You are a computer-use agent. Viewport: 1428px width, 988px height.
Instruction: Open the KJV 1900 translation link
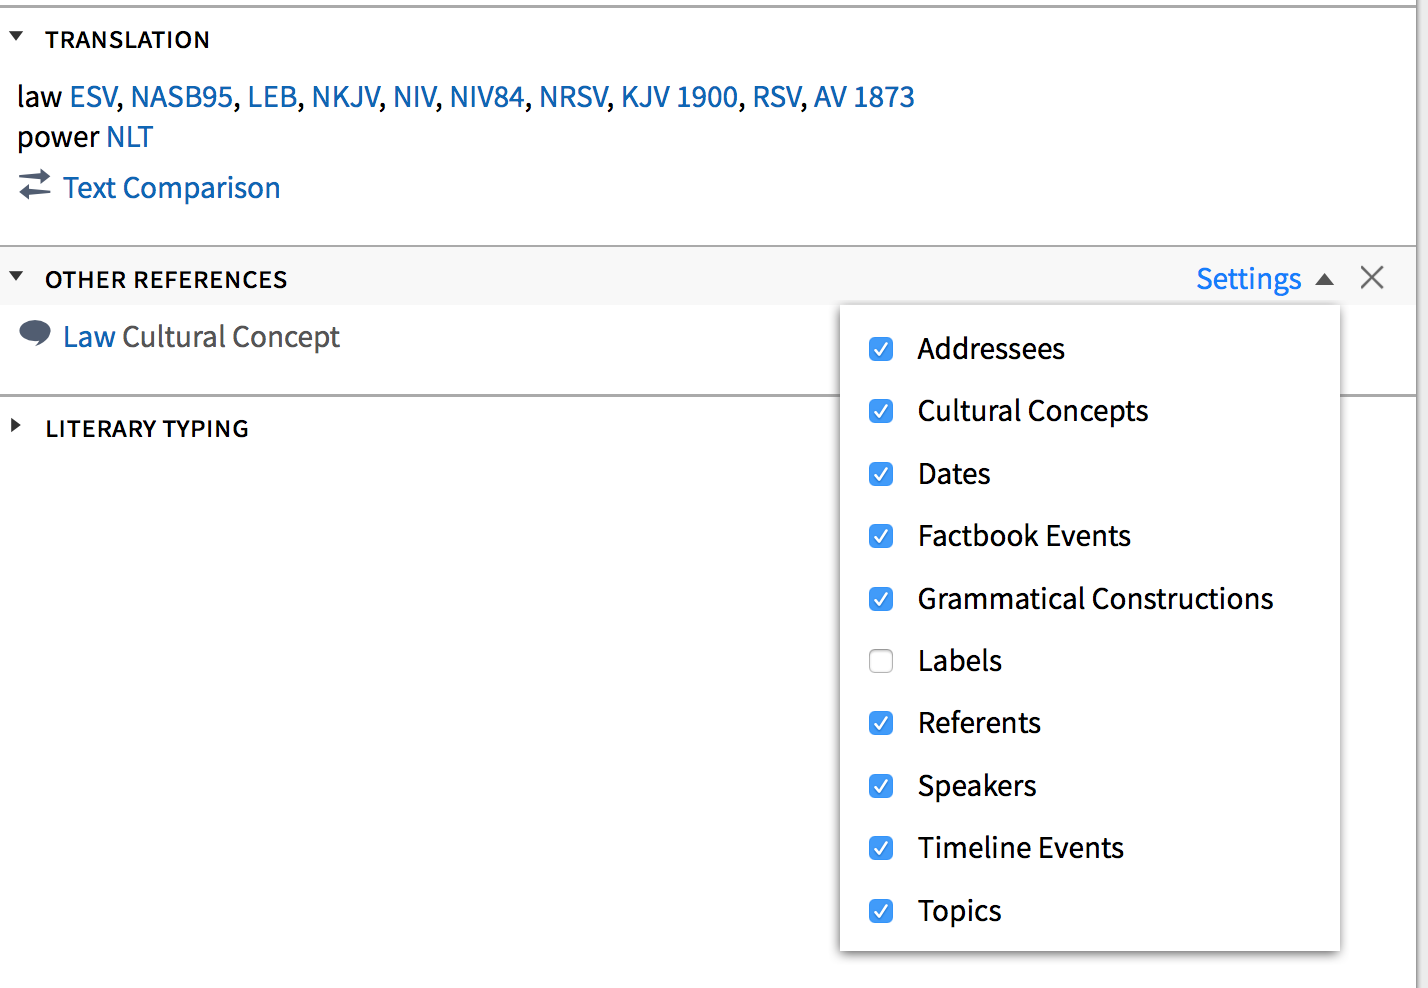tap(679, 97)
